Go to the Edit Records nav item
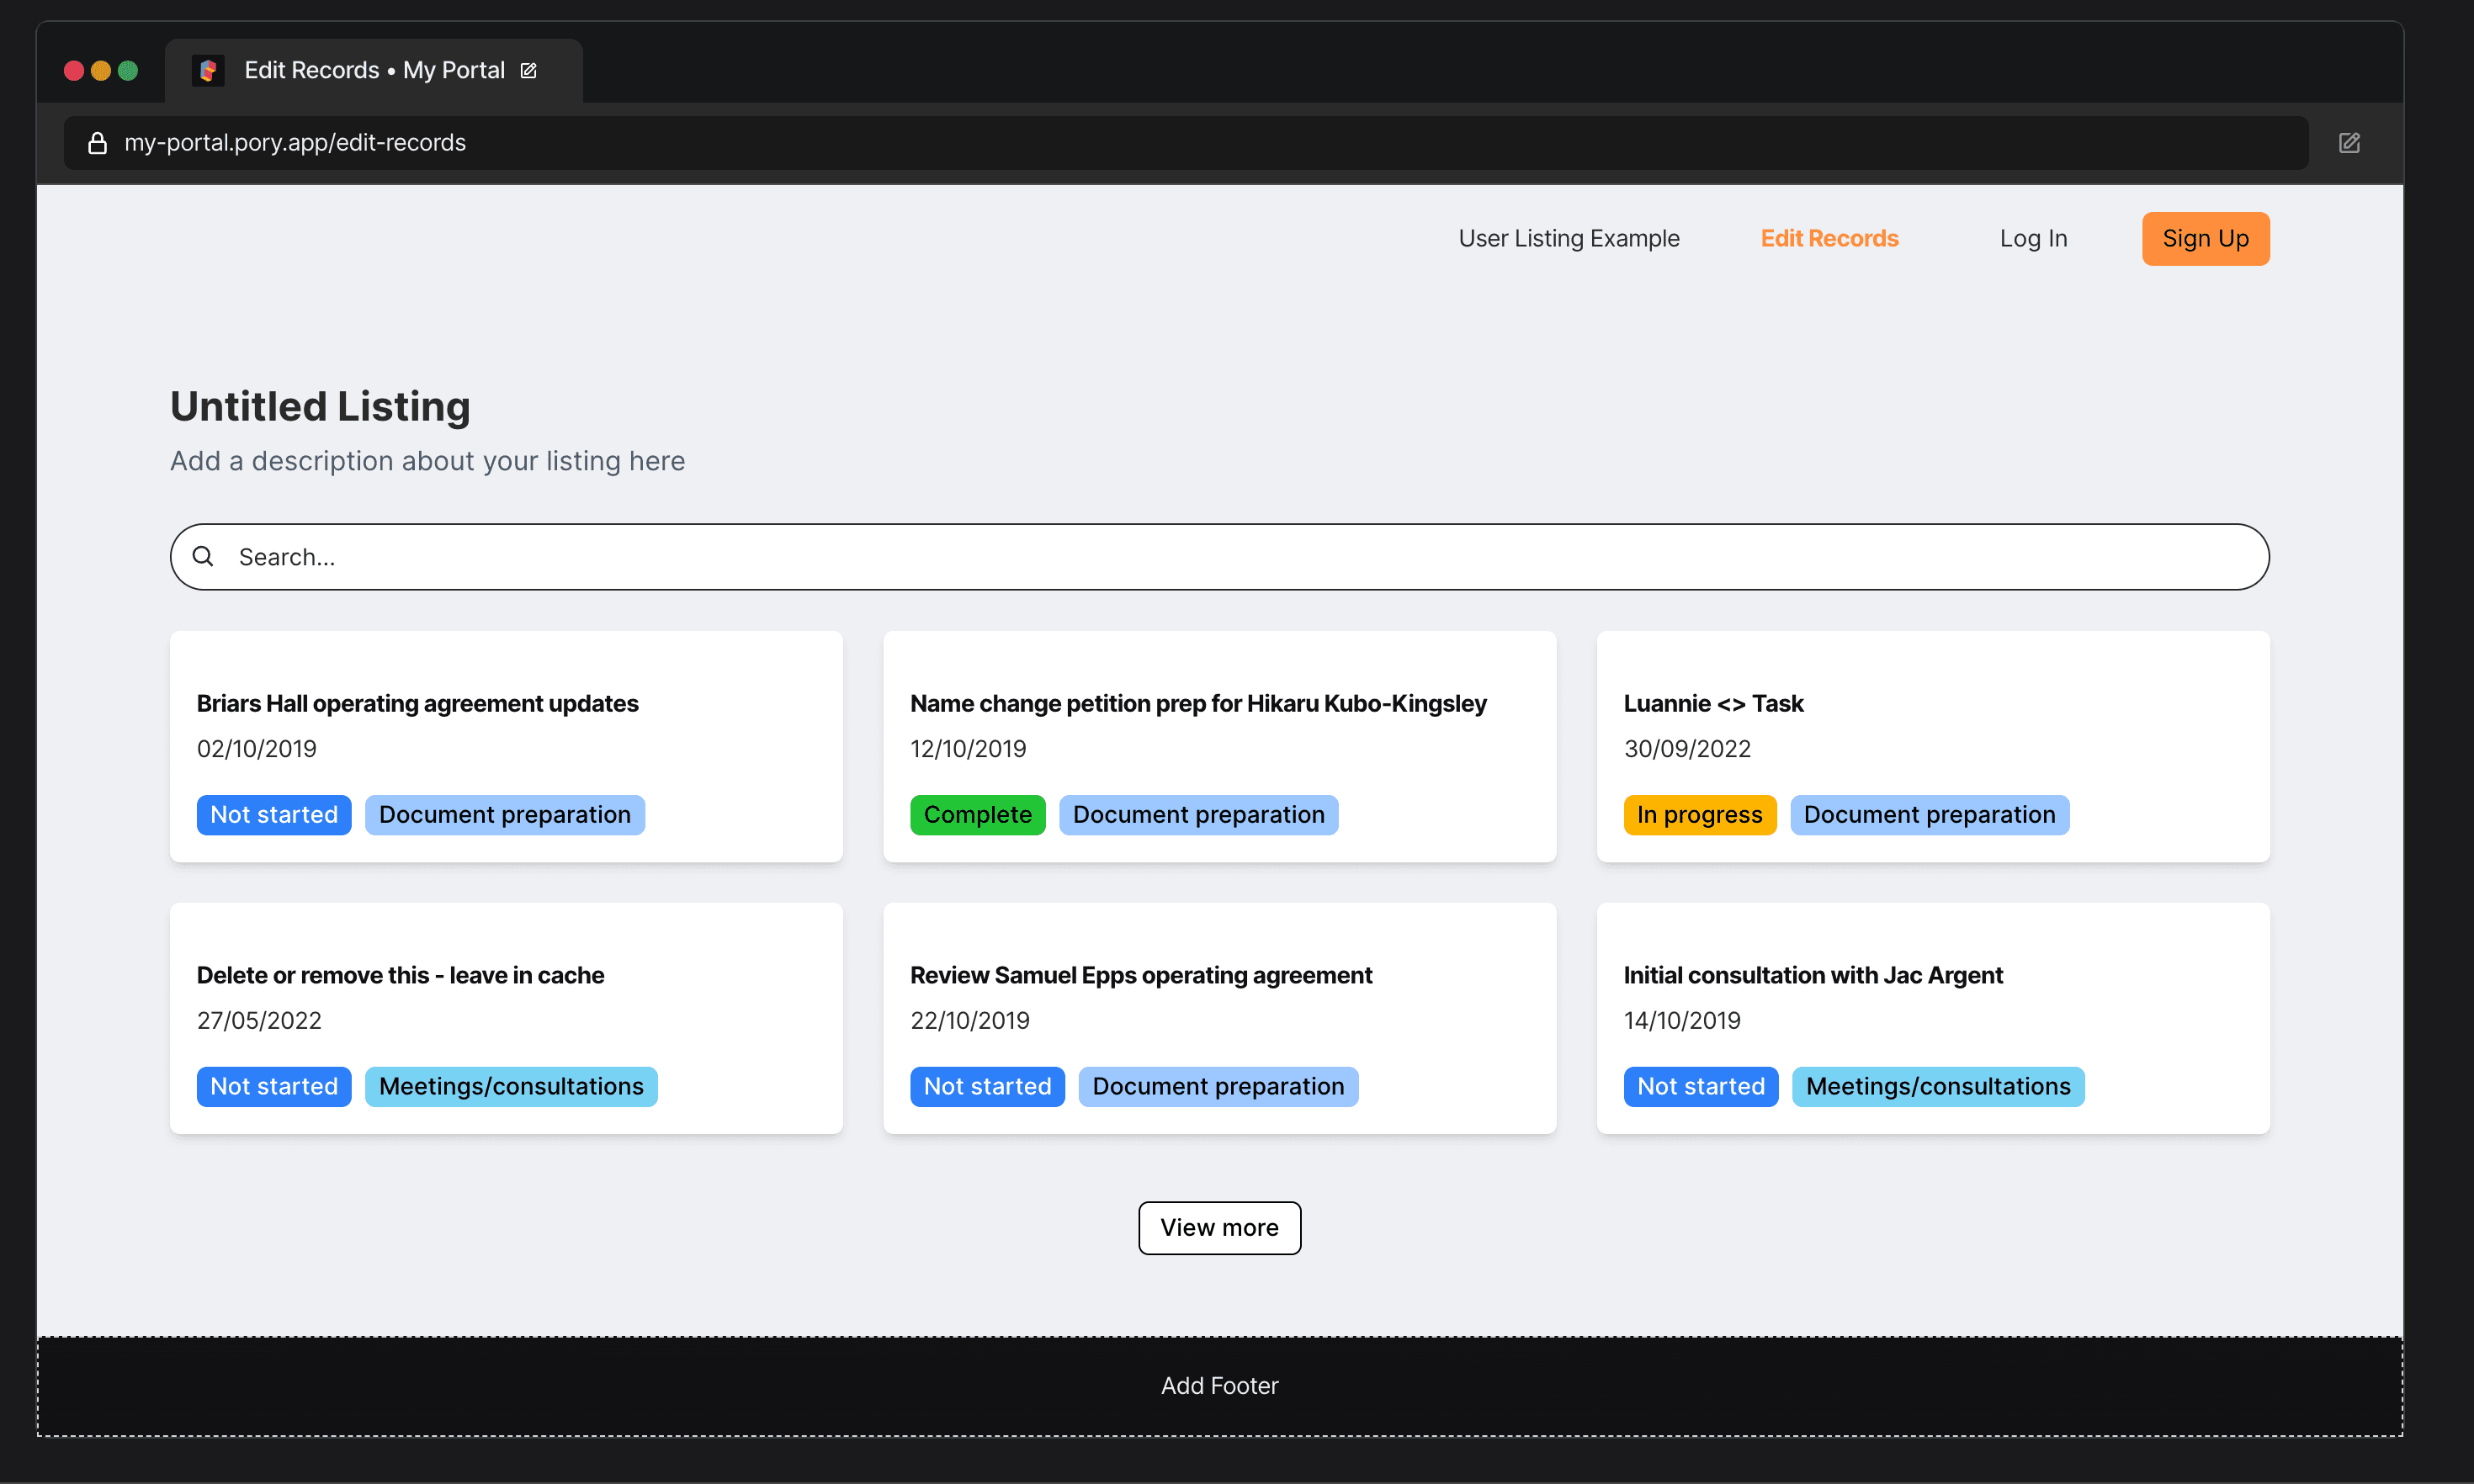 point(1829,238)
